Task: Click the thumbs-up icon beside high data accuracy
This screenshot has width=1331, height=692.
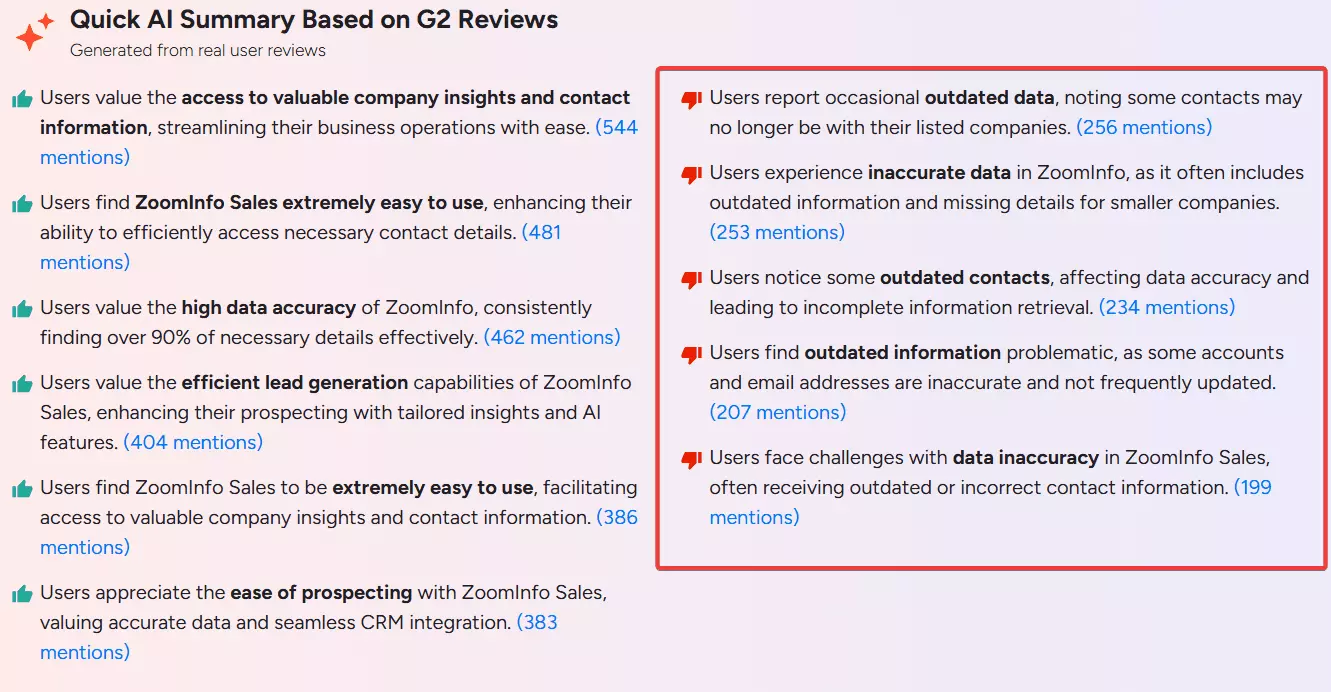Action: pos(22,307)
